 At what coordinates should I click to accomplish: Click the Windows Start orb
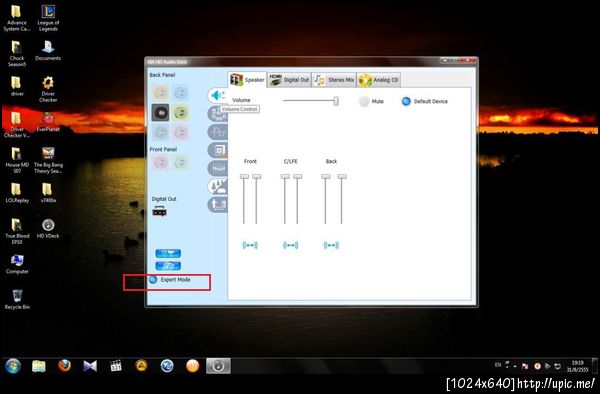pyautogui.click(x=13, y=366)
